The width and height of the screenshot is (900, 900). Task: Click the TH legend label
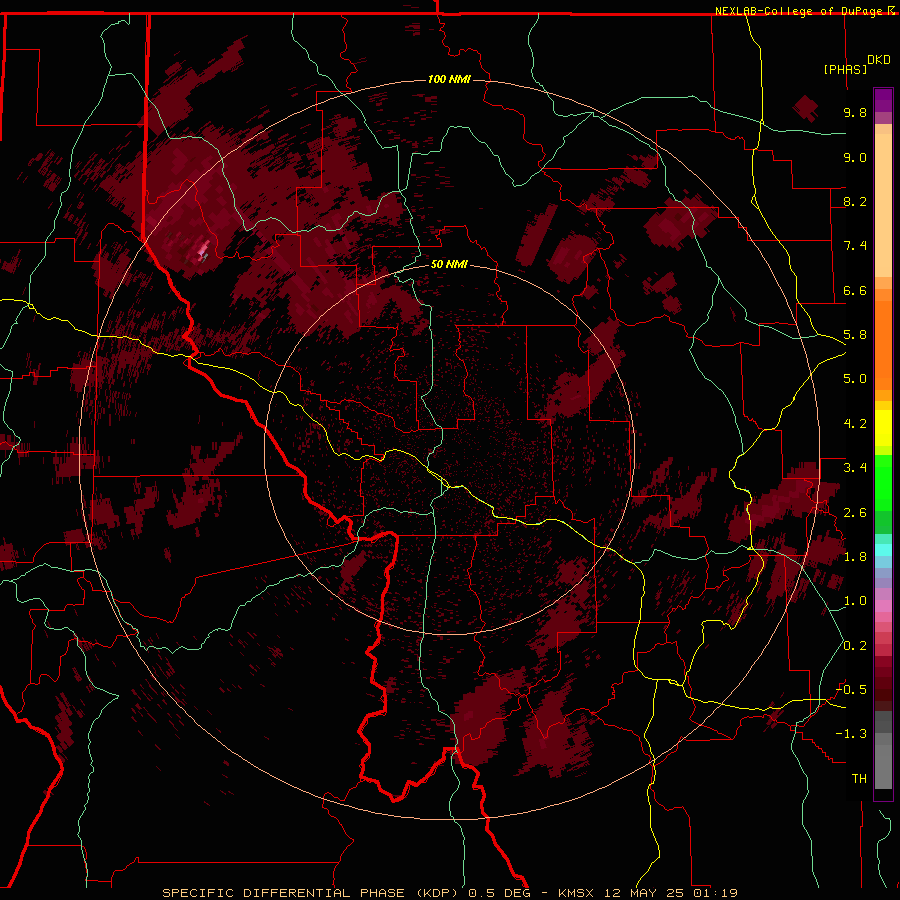pyautogui.click(x=859, y=779)
